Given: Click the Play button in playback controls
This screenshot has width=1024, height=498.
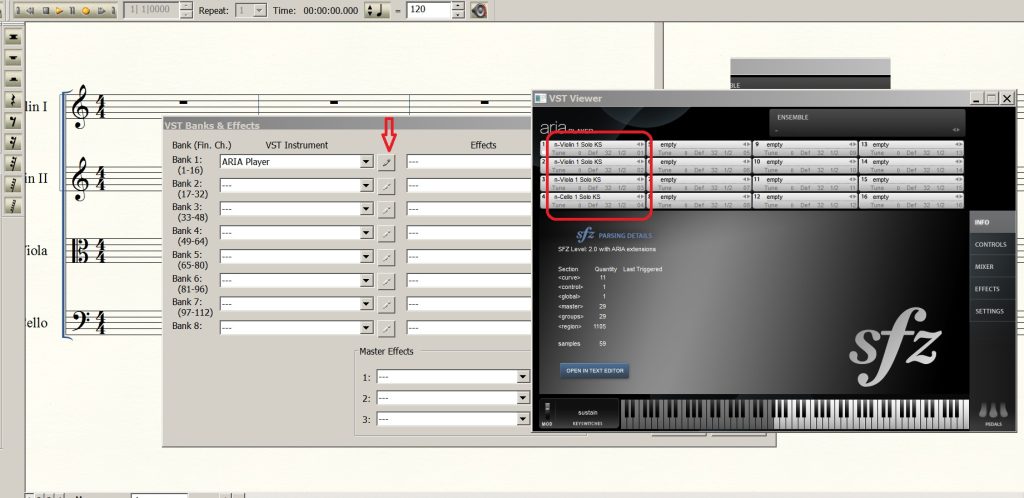Looking at the screenshot, I should 59,10.
